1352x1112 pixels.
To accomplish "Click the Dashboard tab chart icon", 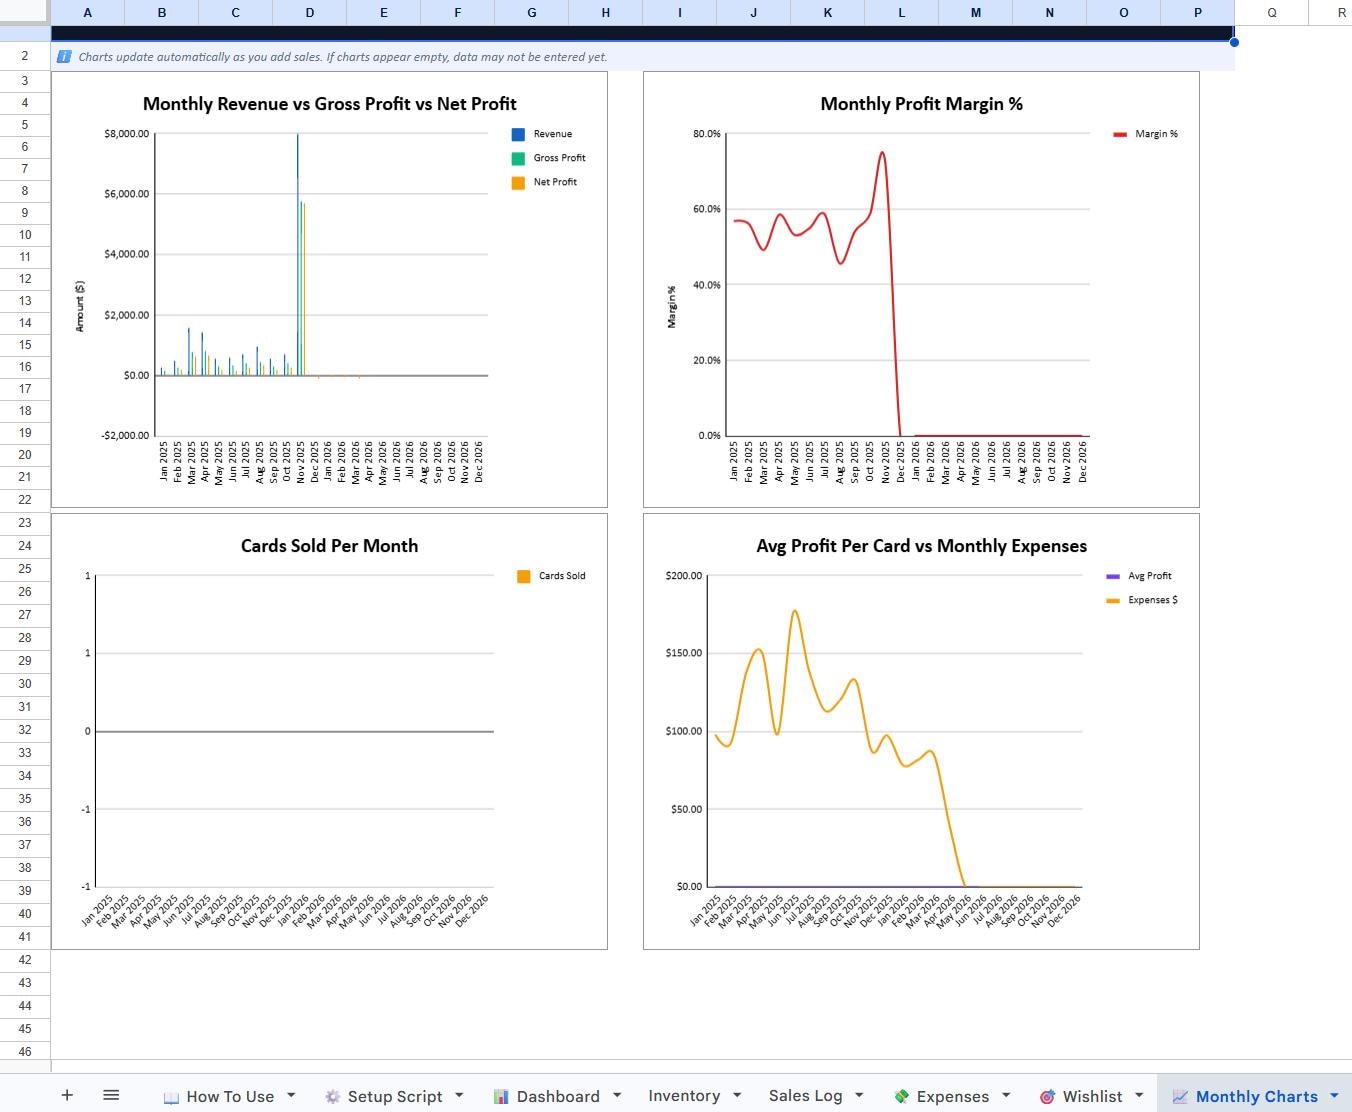I will (501, 1097).
